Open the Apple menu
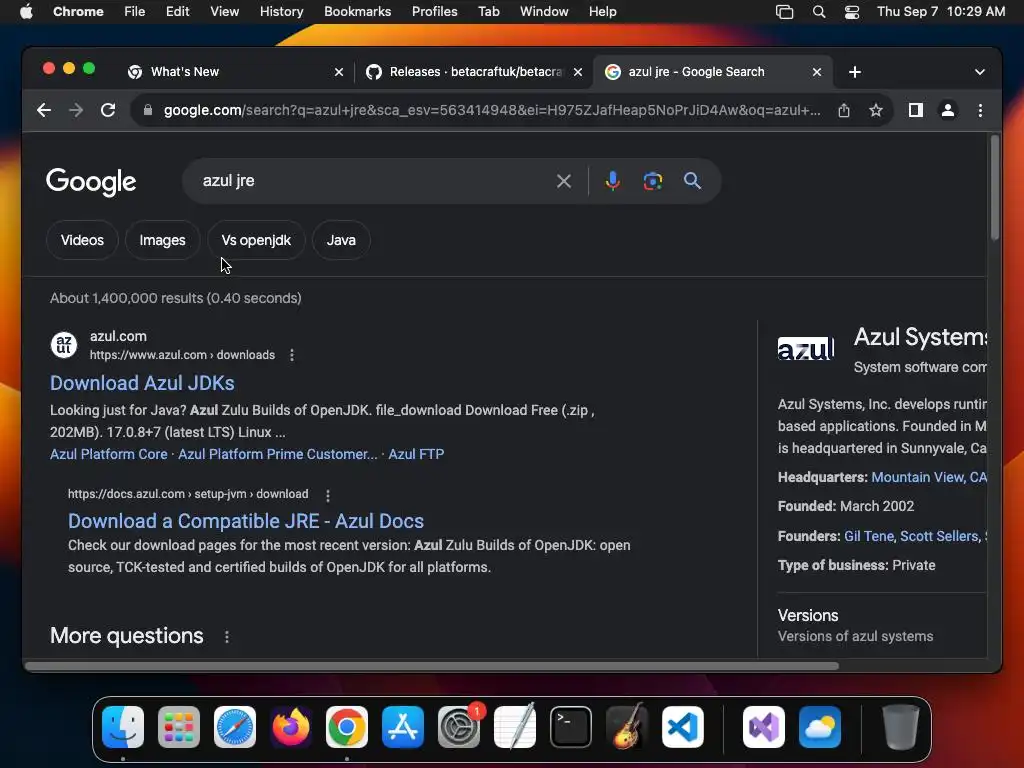This screenshot has width=1024, height=768. coord(26,12)
